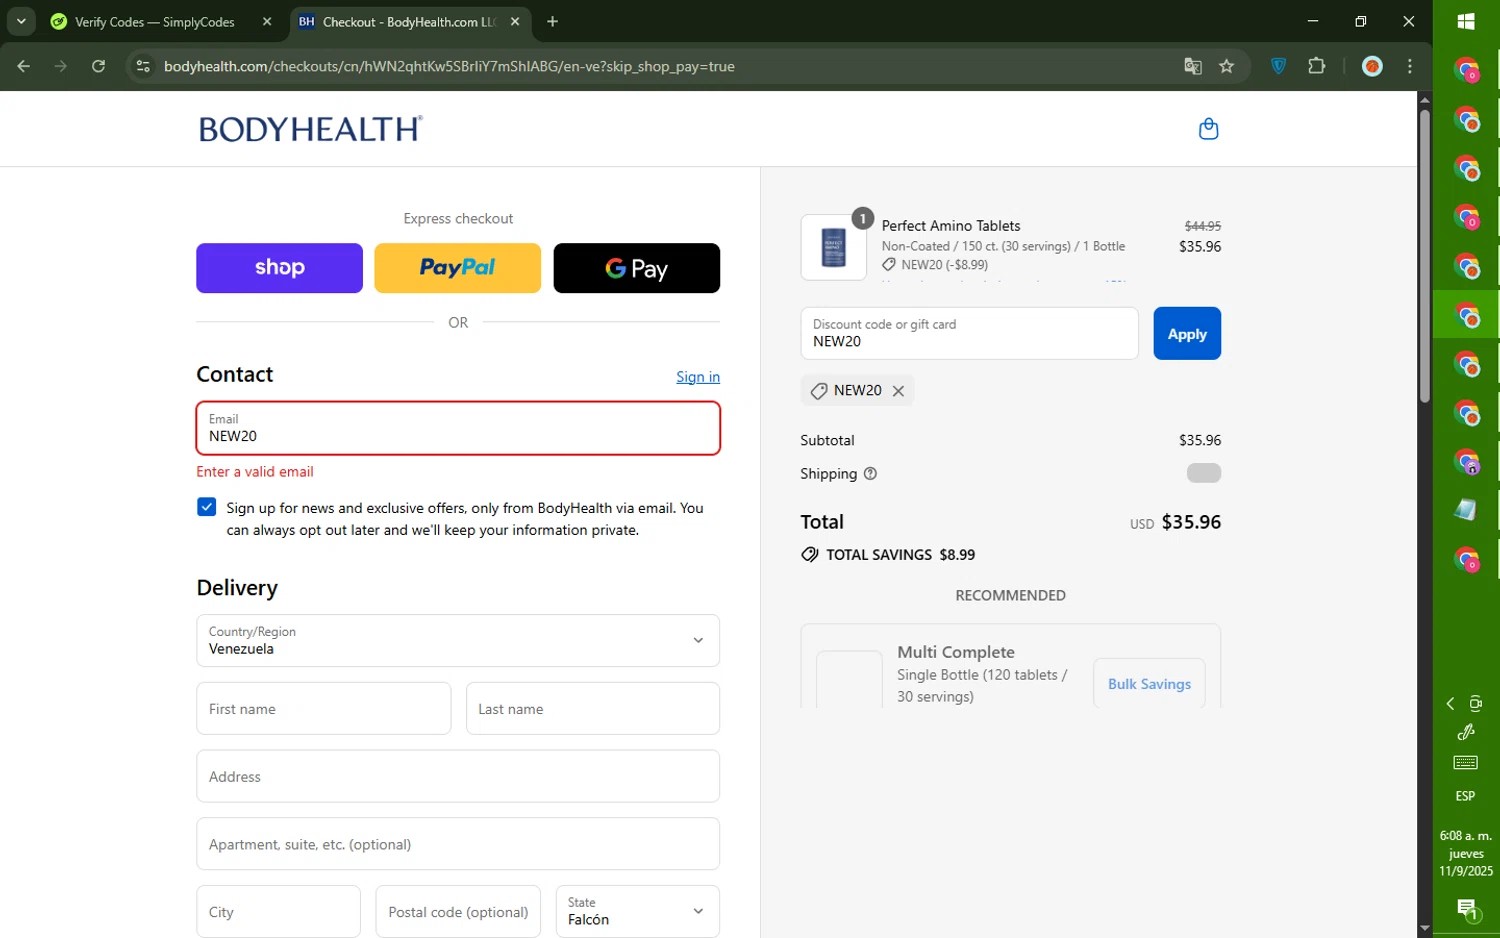Open the Country/Region dropdown
The image size is (1500, 938).
(x=458, y=640)
